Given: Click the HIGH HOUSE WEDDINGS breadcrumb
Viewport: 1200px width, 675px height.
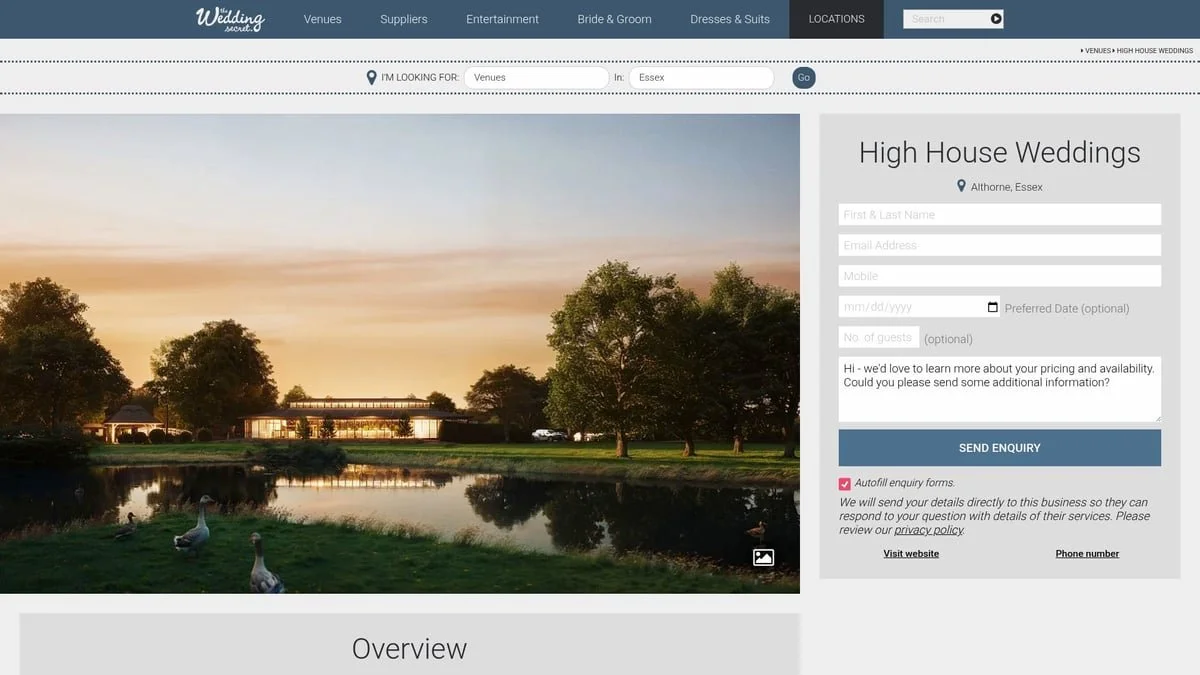Looking at the screenshot, I should 1155,50.
